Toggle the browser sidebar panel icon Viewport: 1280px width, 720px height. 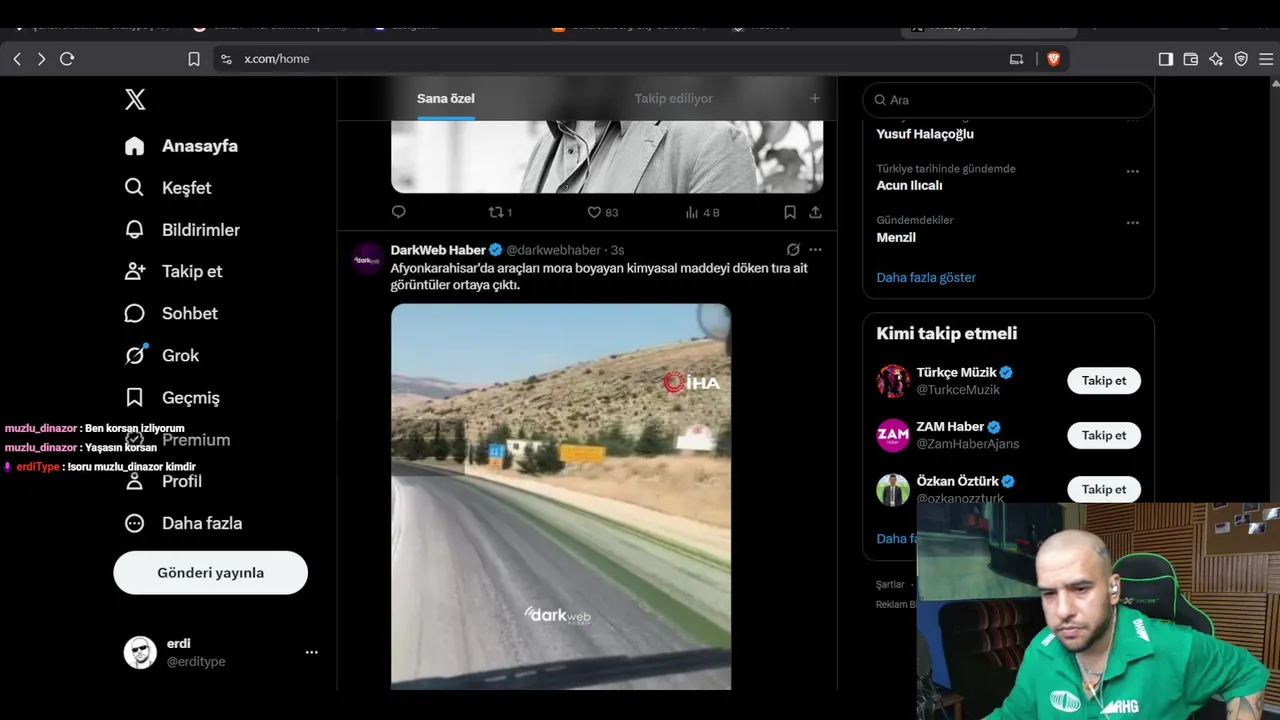point(1166,59)
